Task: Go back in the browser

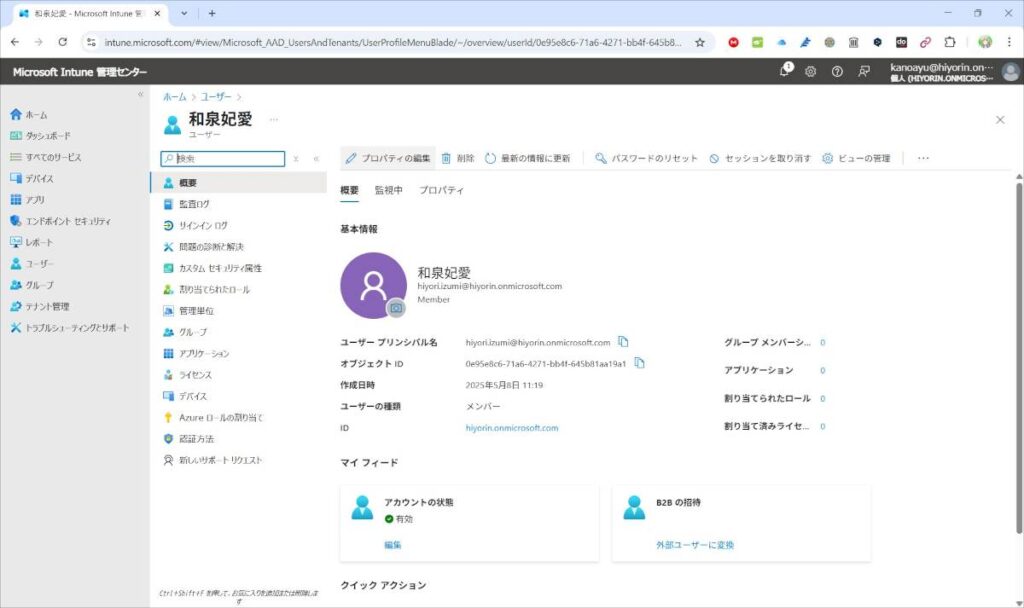Action: tap(15, 42)
